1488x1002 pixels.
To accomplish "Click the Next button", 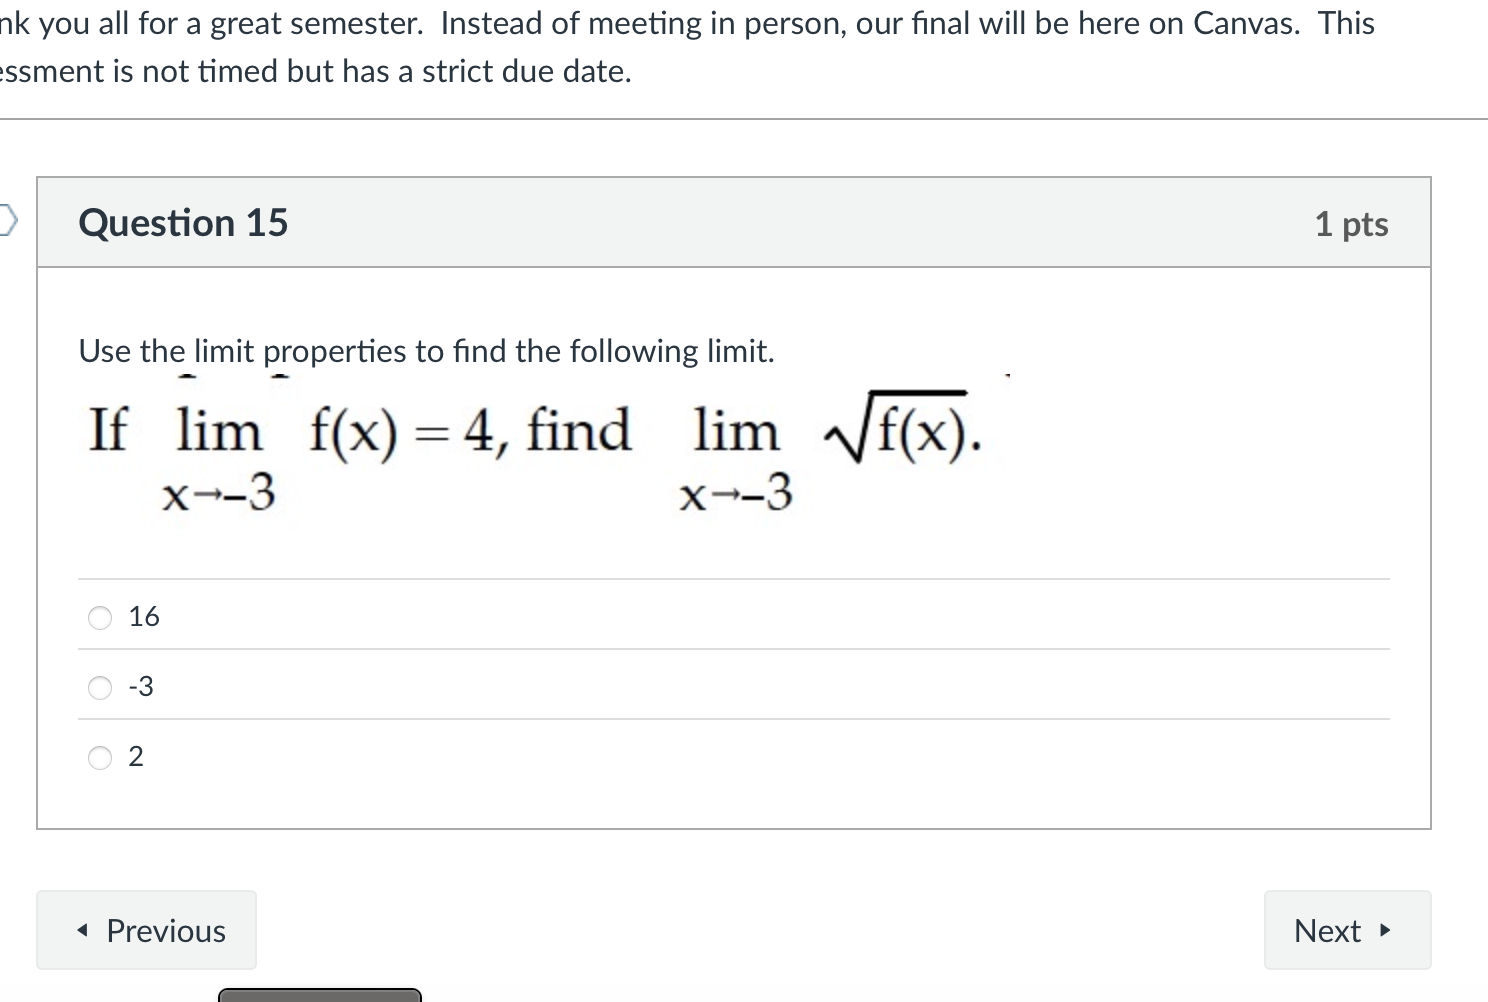I will tap(1346, 930).
